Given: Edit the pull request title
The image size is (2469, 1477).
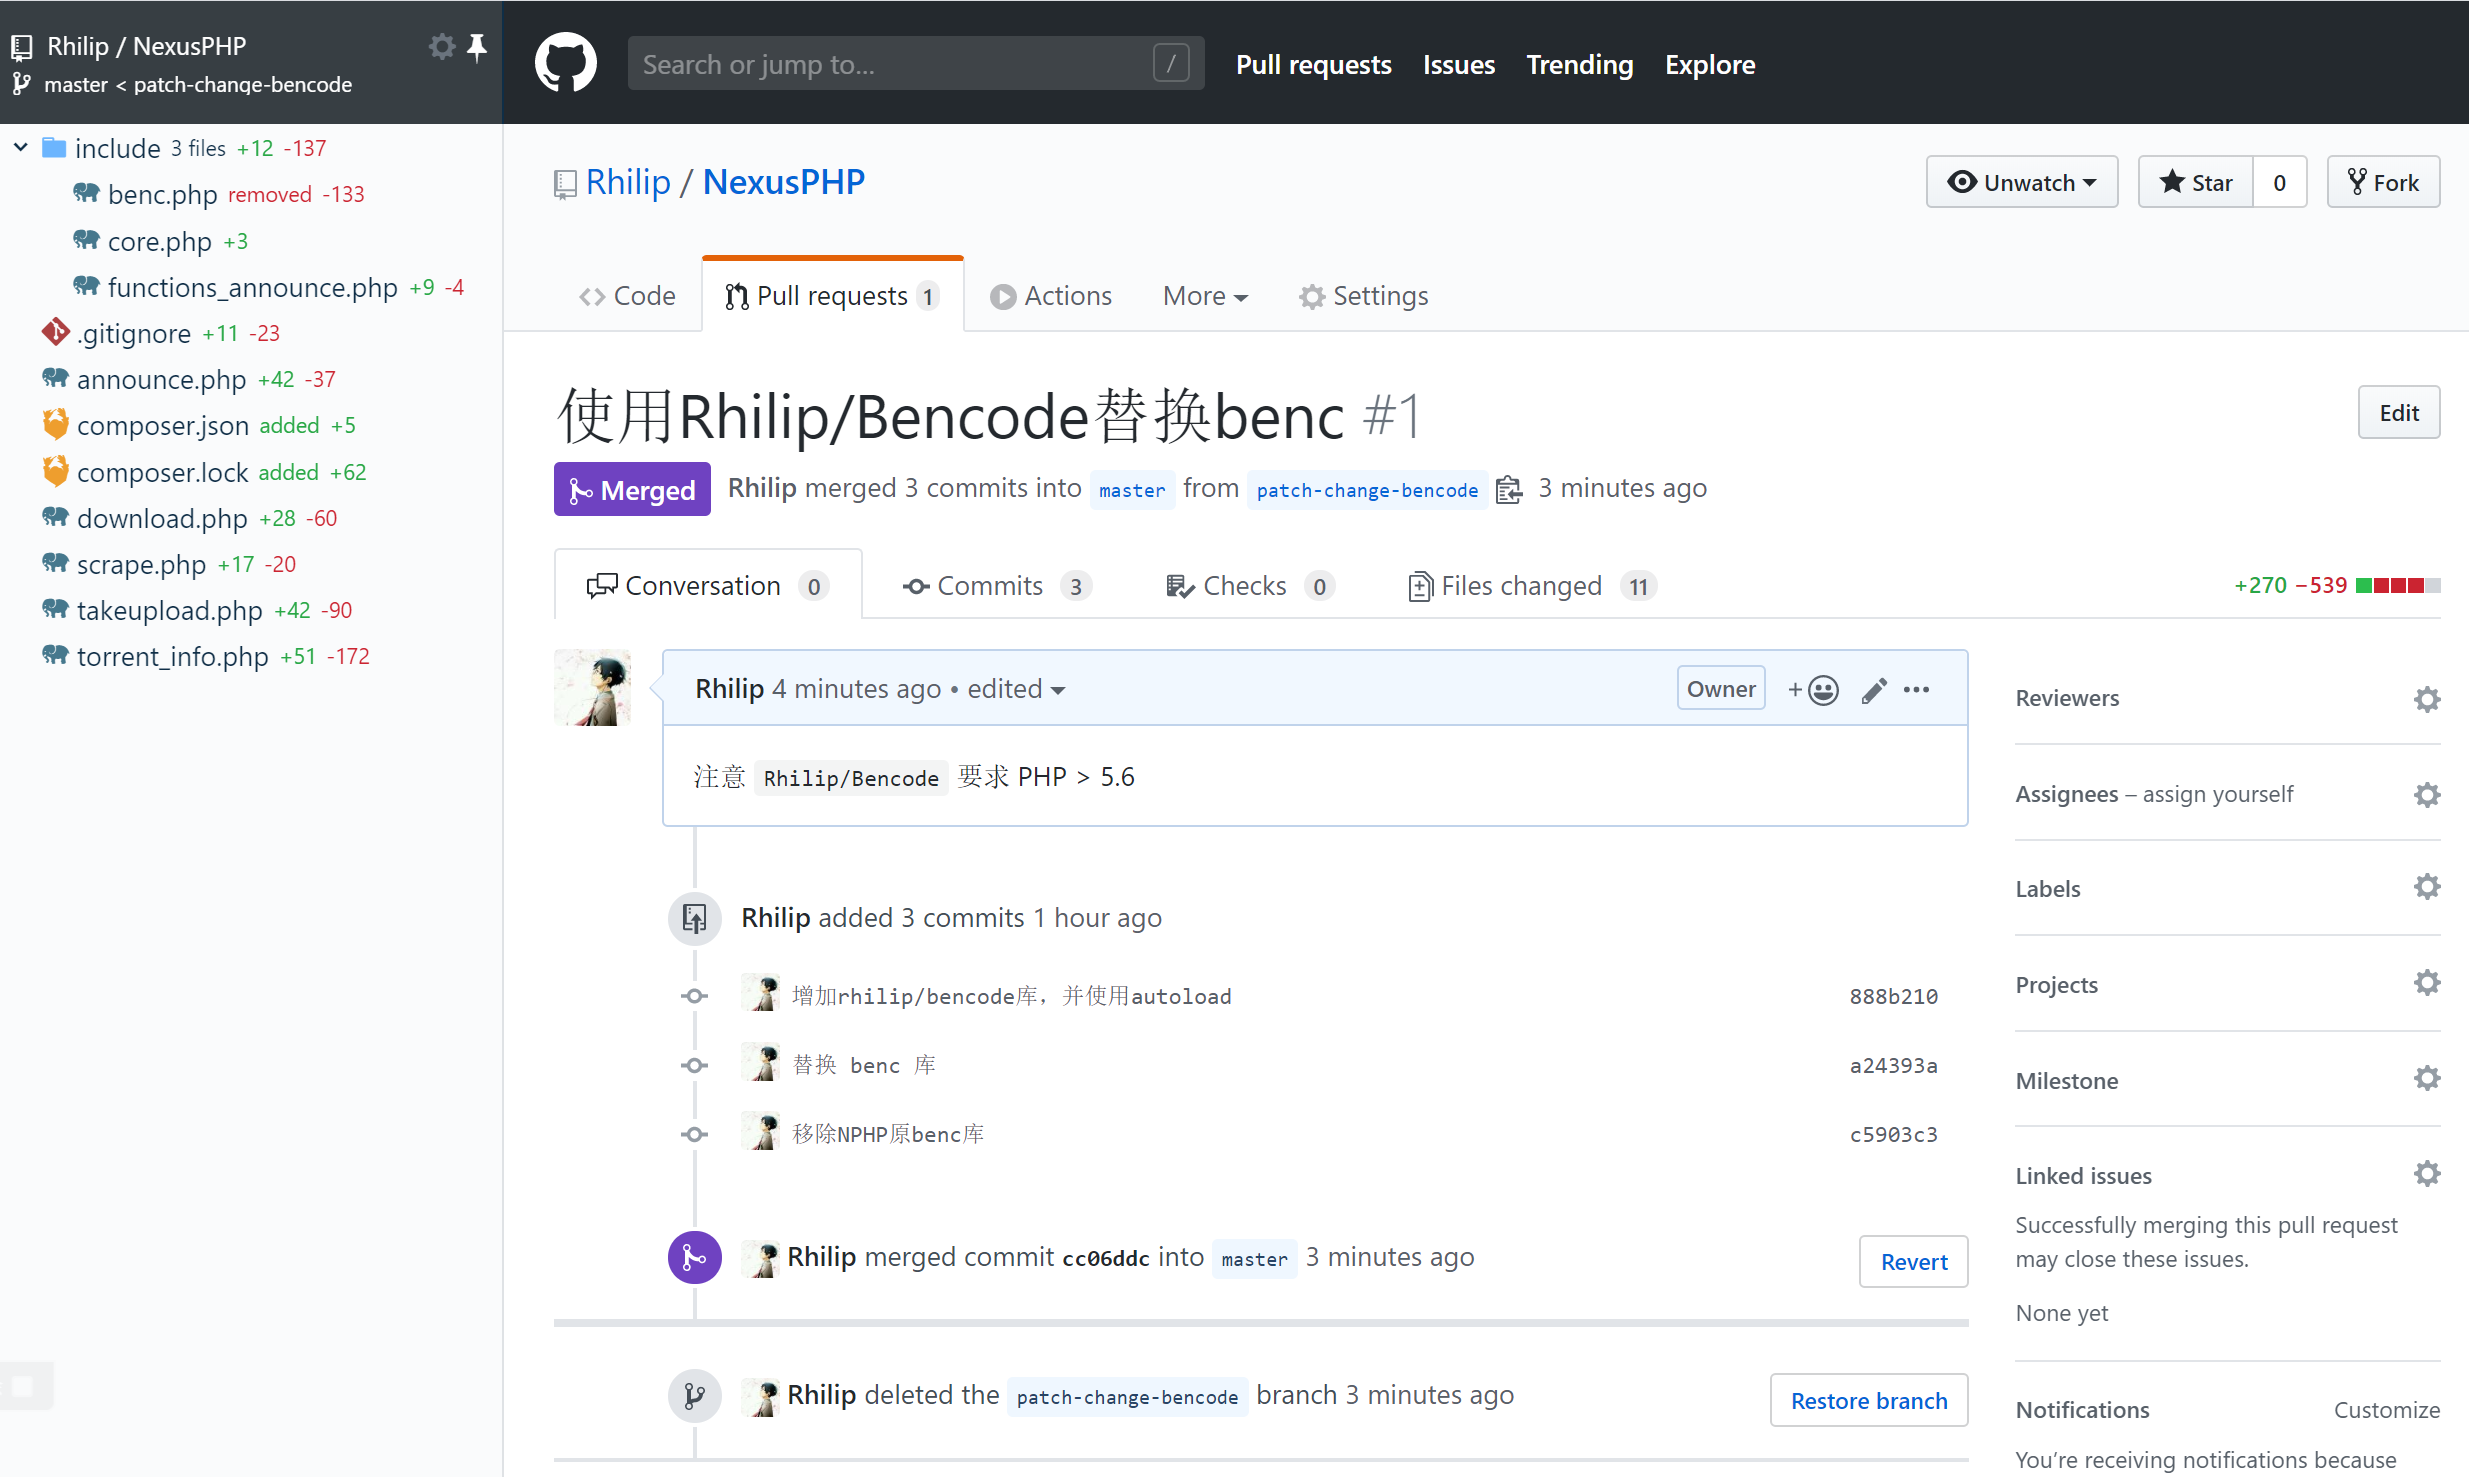Looking at the screenshot, I should [x=2399, y=412].
